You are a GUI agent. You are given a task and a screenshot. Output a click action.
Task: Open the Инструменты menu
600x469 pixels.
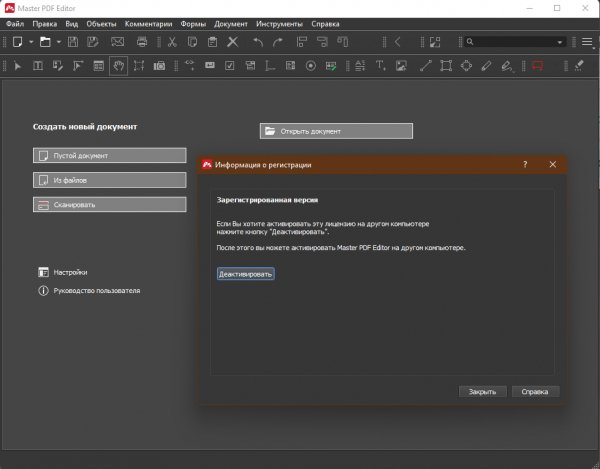coord(279,24)
